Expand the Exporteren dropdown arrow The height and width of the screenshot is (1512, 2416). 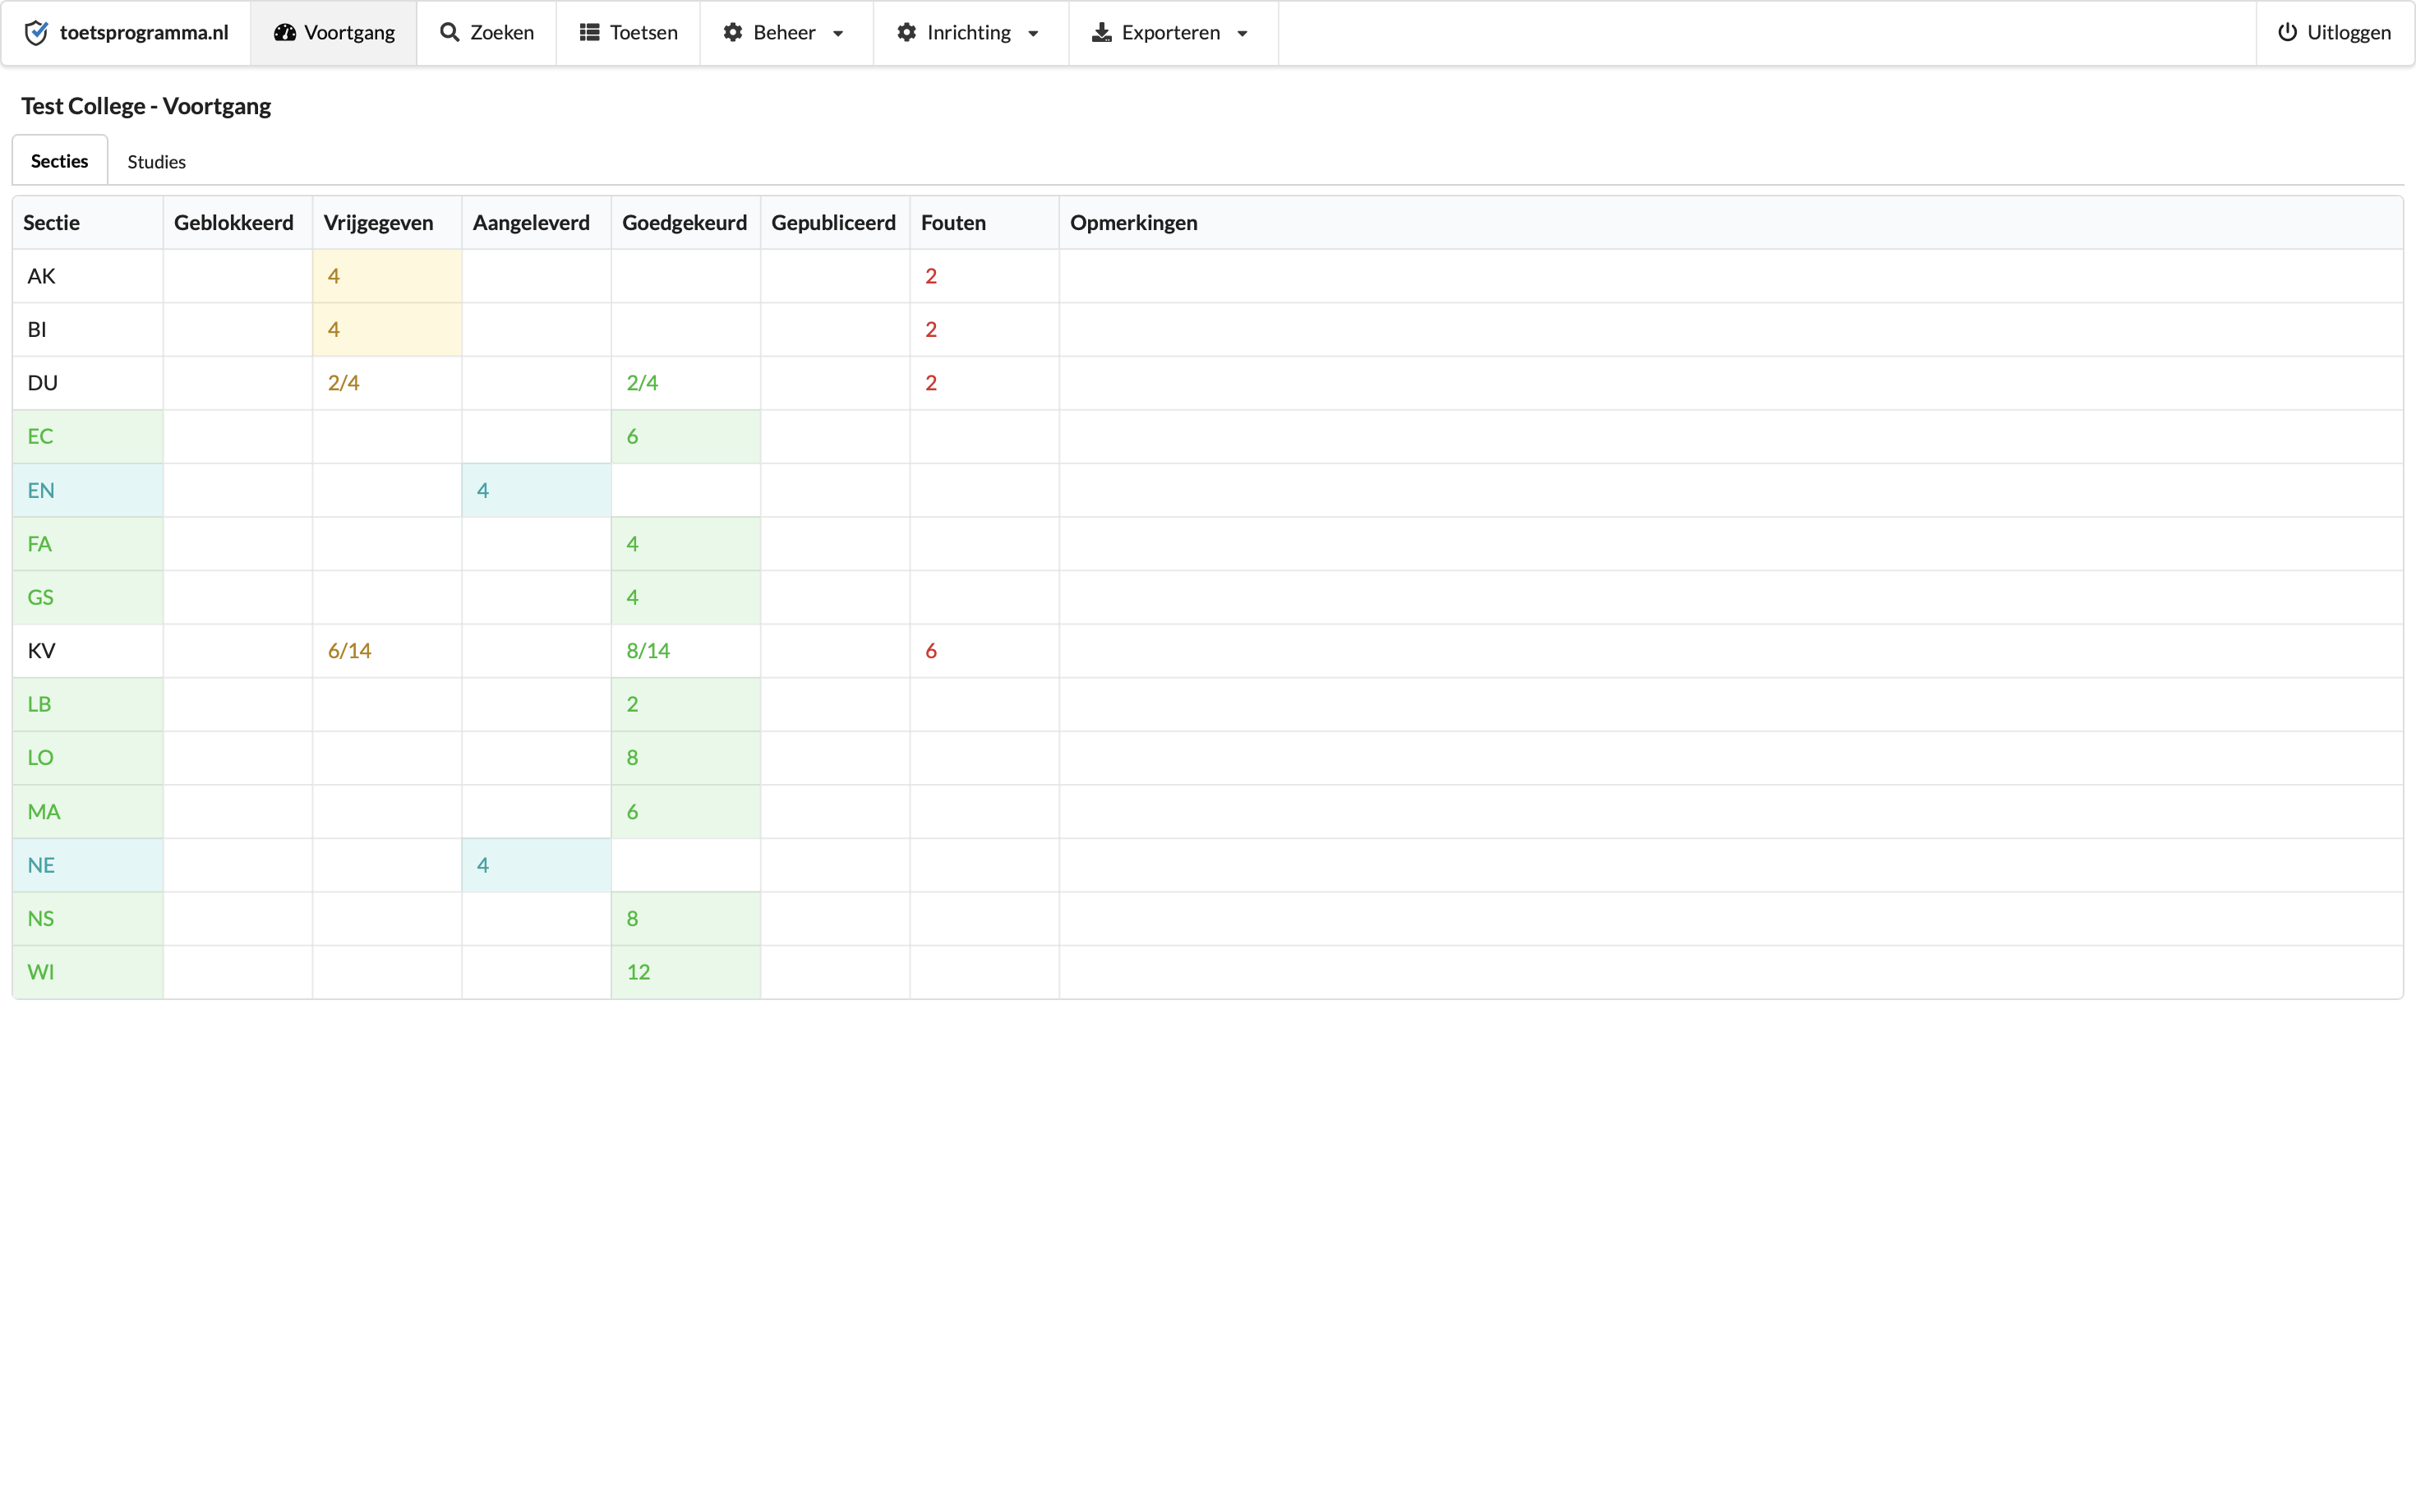click(1242, 34)
